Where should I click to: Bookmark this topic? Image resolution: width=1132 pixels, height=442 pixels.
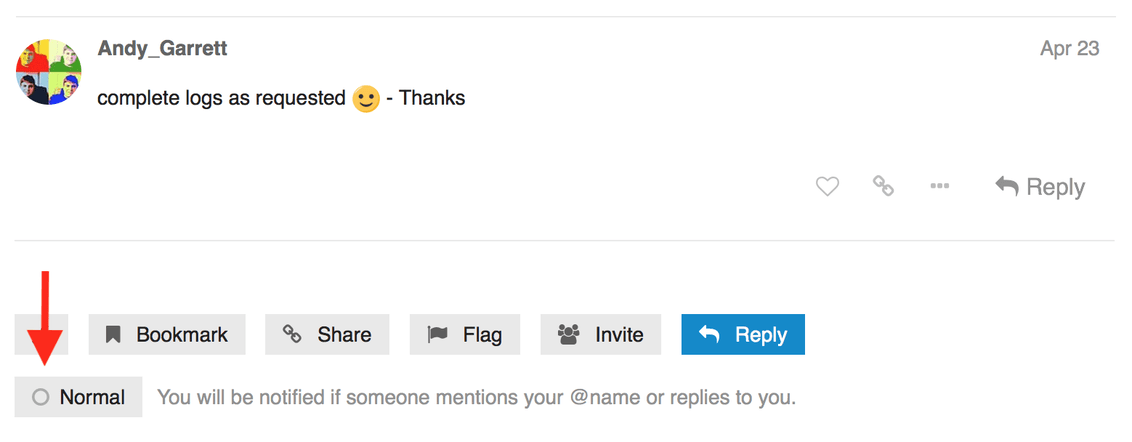pos(167,335)
